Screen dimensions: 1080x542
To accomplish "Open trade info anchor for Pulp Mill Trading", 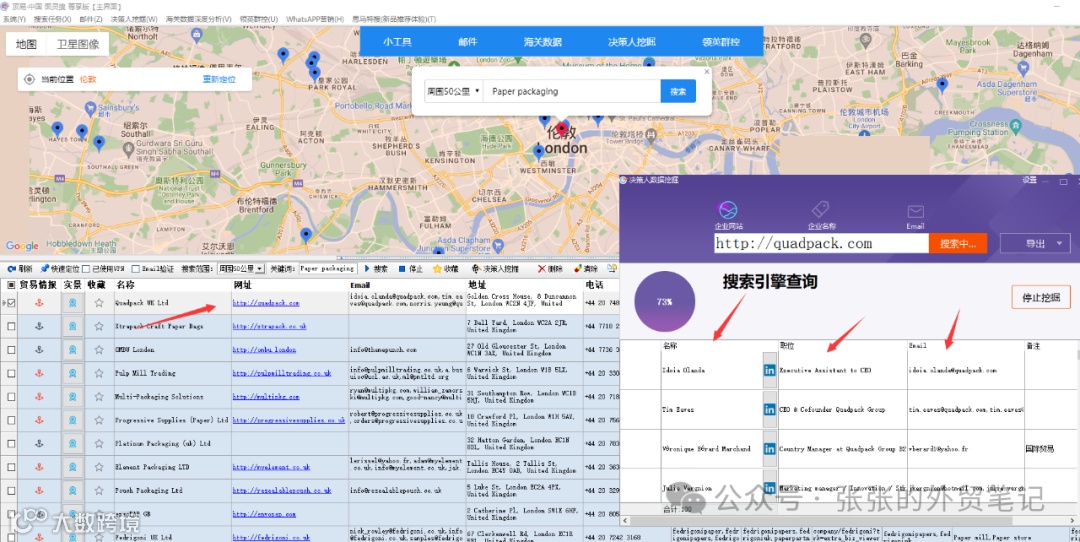I will point(39,373).
